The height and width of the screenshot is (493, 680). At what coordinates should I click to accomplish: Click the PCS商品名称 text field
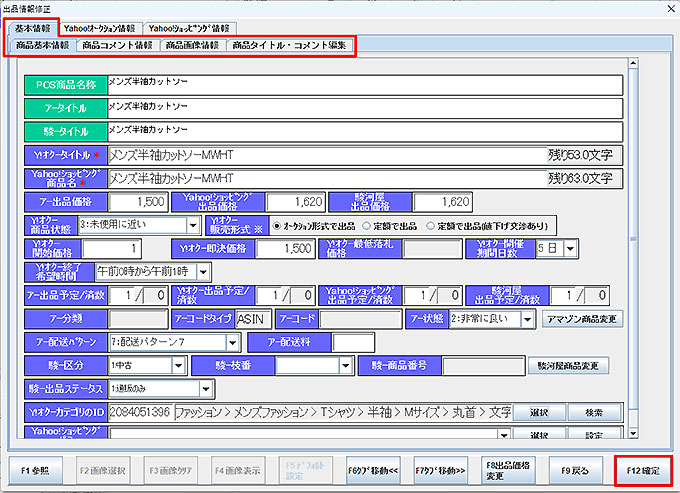pyautogui.click(x=363, y=84)
